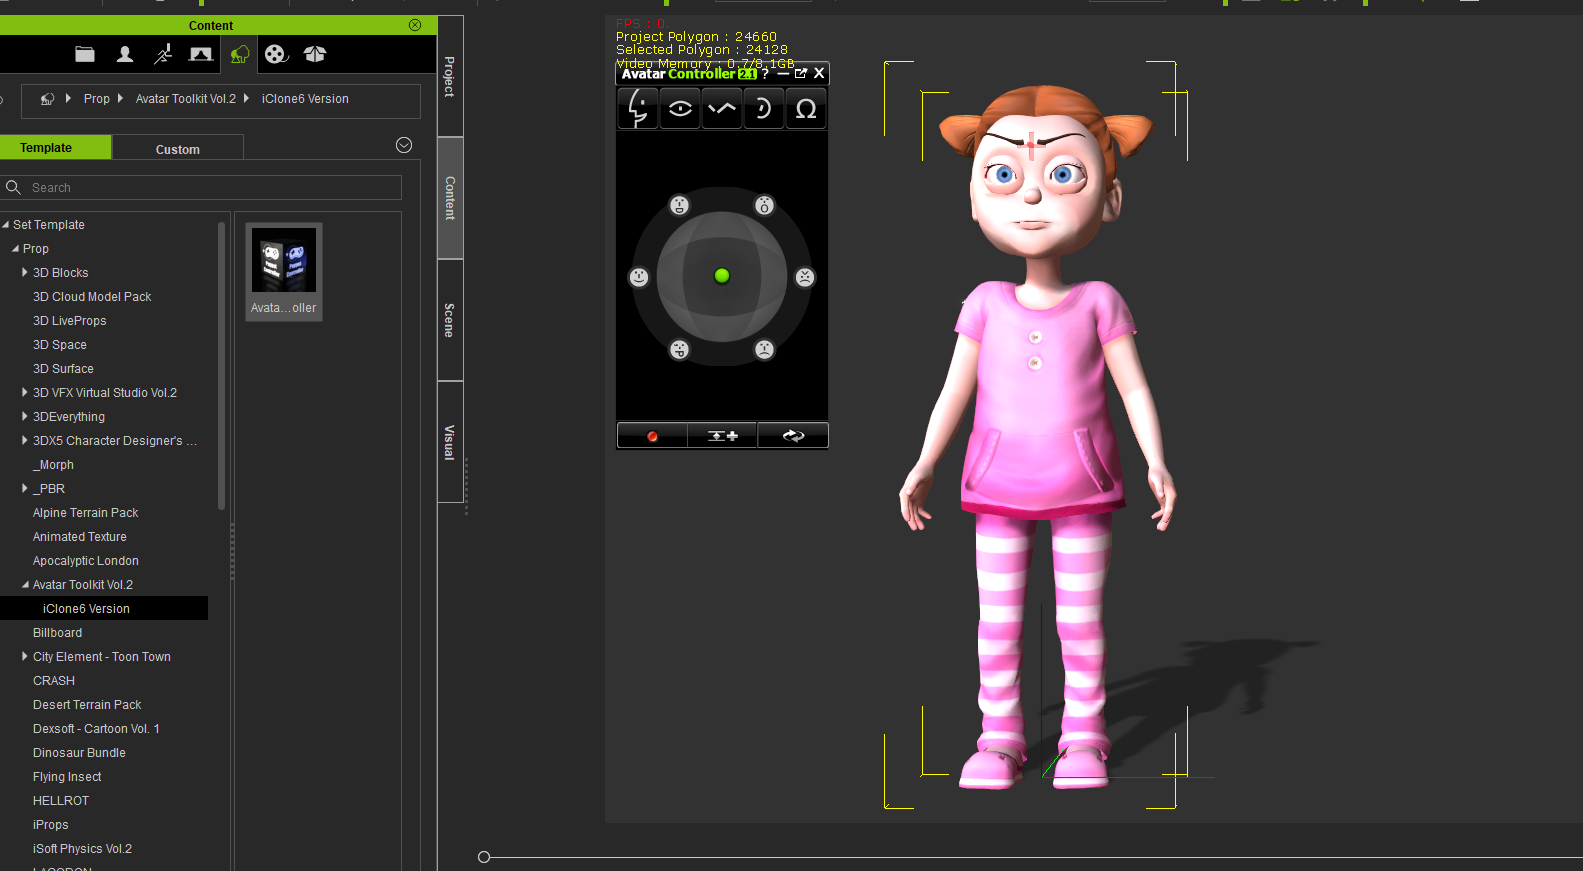The image size is (1583, 871).
Task: Click the green dot on expression pad
Action: click(x=722, y=276)
